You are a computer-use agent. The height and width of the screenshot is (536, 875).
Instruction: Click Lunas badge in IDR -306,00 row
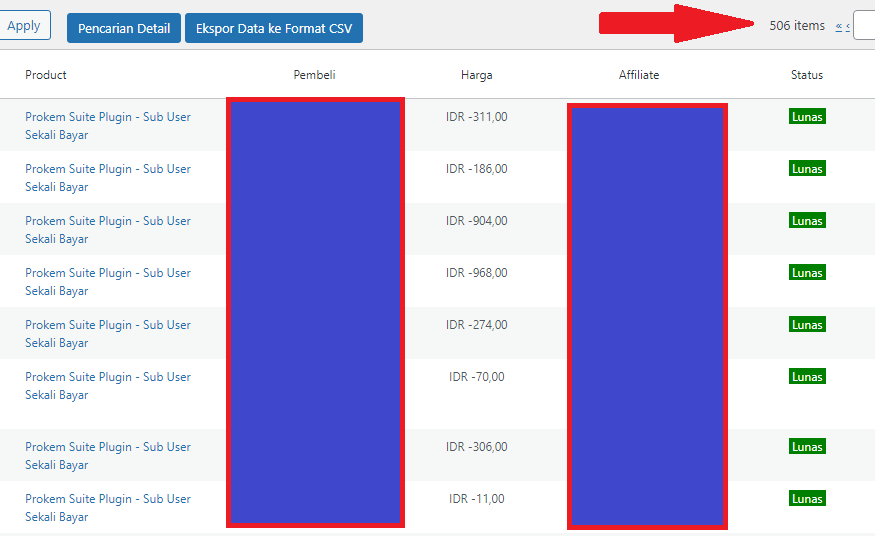click(x=807, y=447)
